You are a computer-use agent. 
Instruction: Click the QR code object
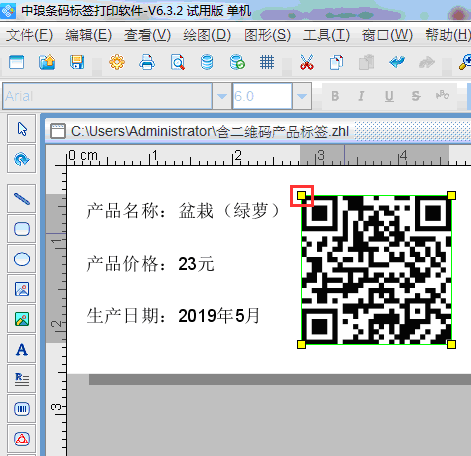tap(376, 270)
